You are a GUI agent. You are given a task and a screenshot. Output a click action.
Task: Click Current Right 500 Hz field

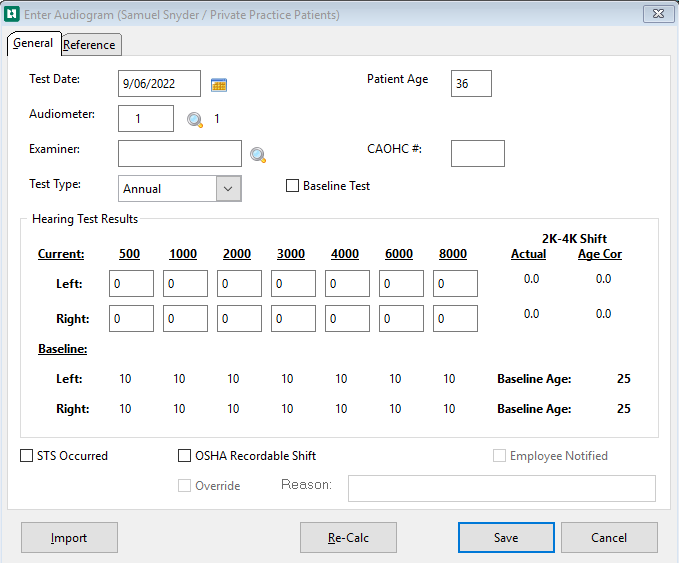point(131,319)
